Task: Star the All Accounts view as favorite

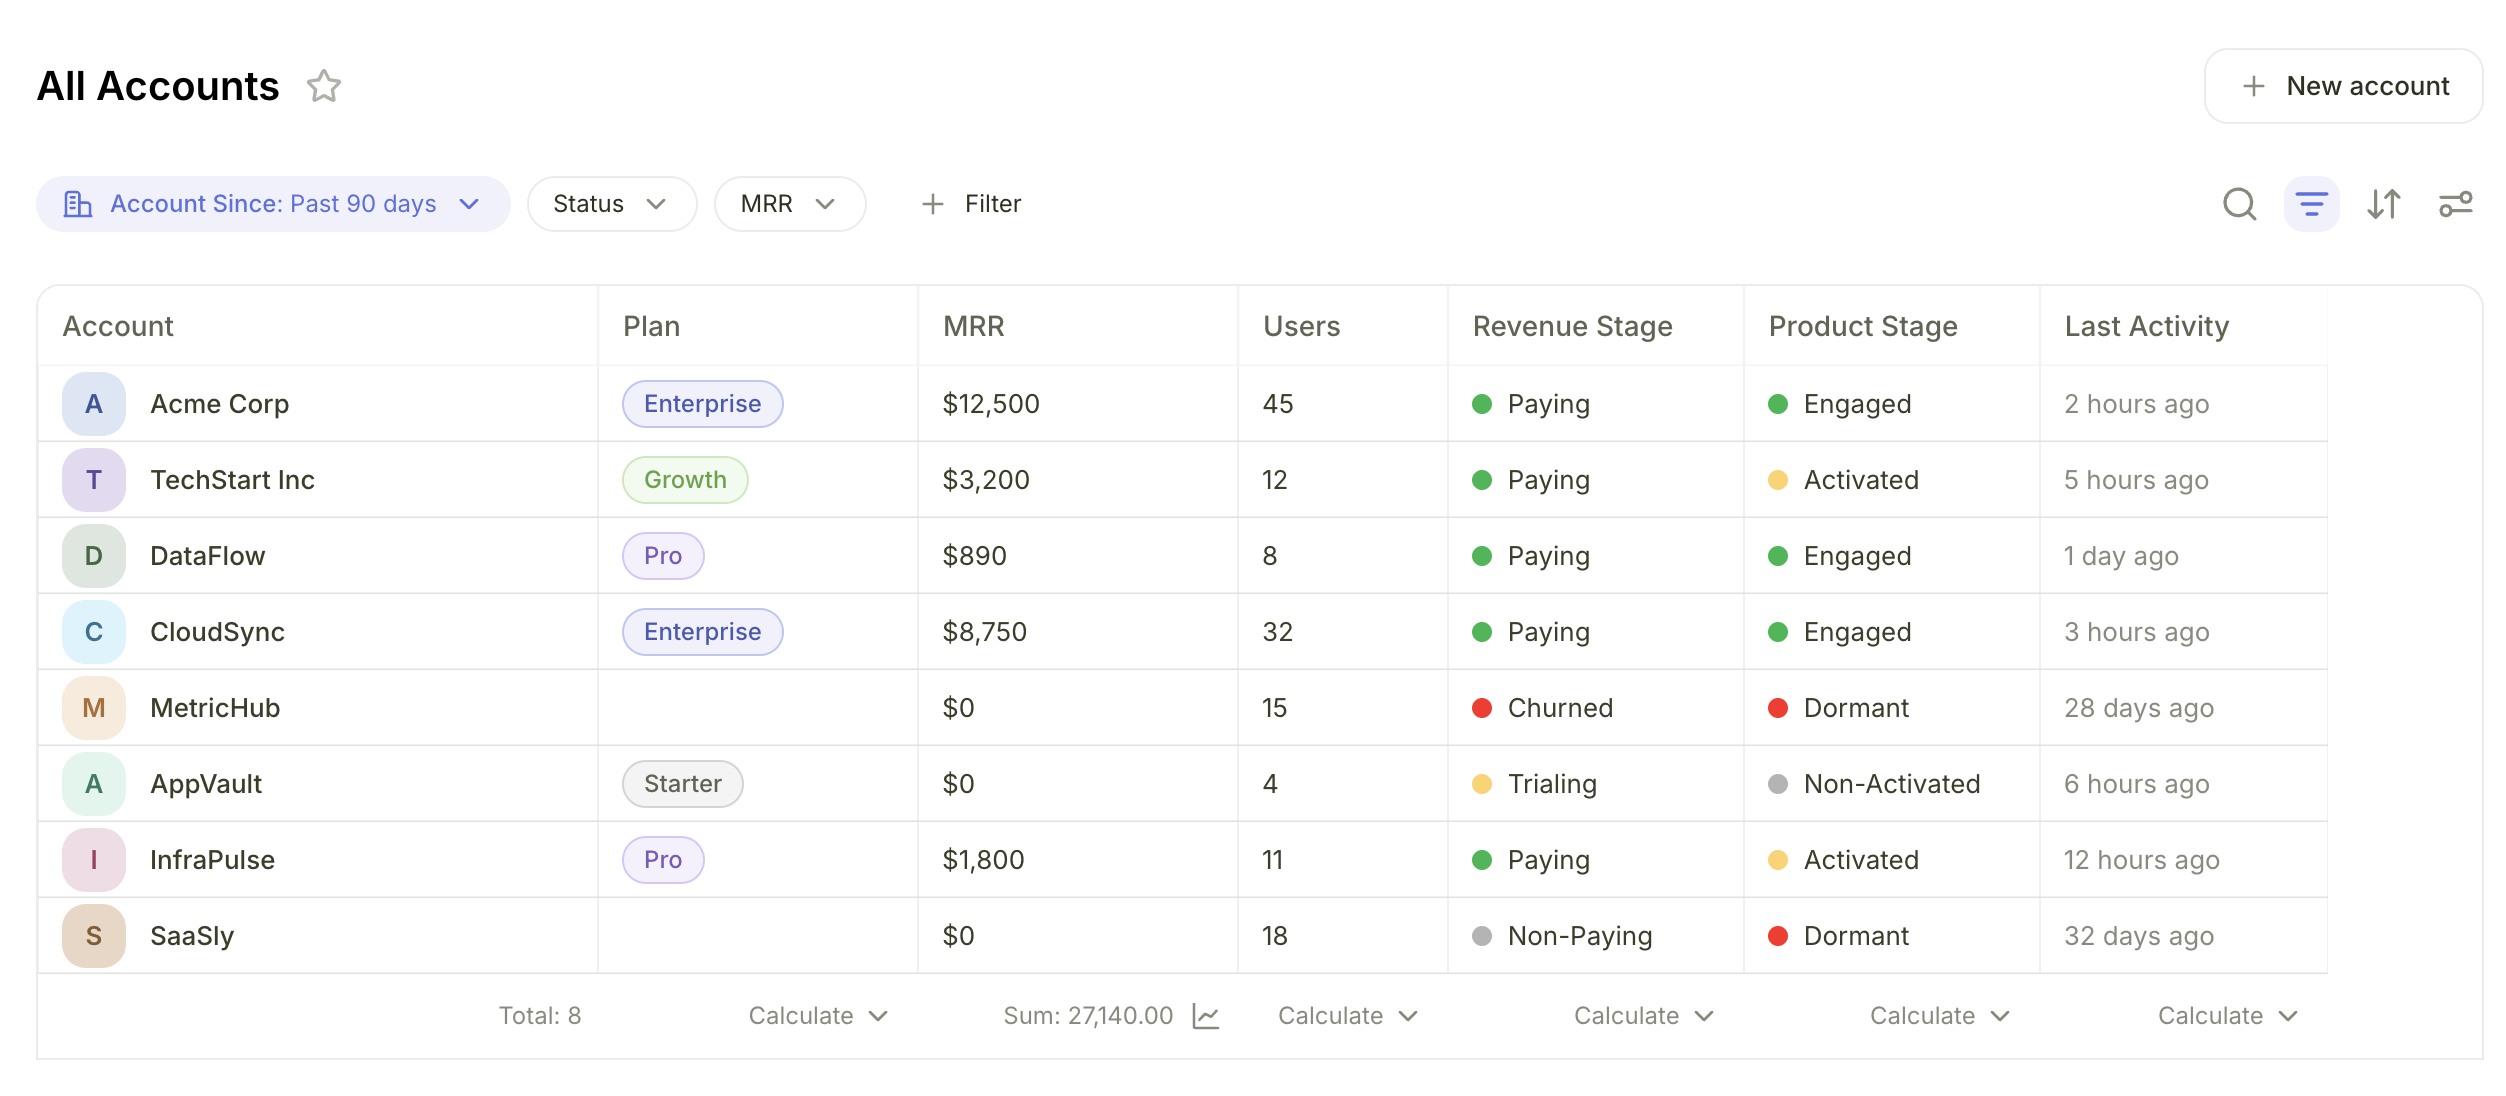Action: pos(325,87)
